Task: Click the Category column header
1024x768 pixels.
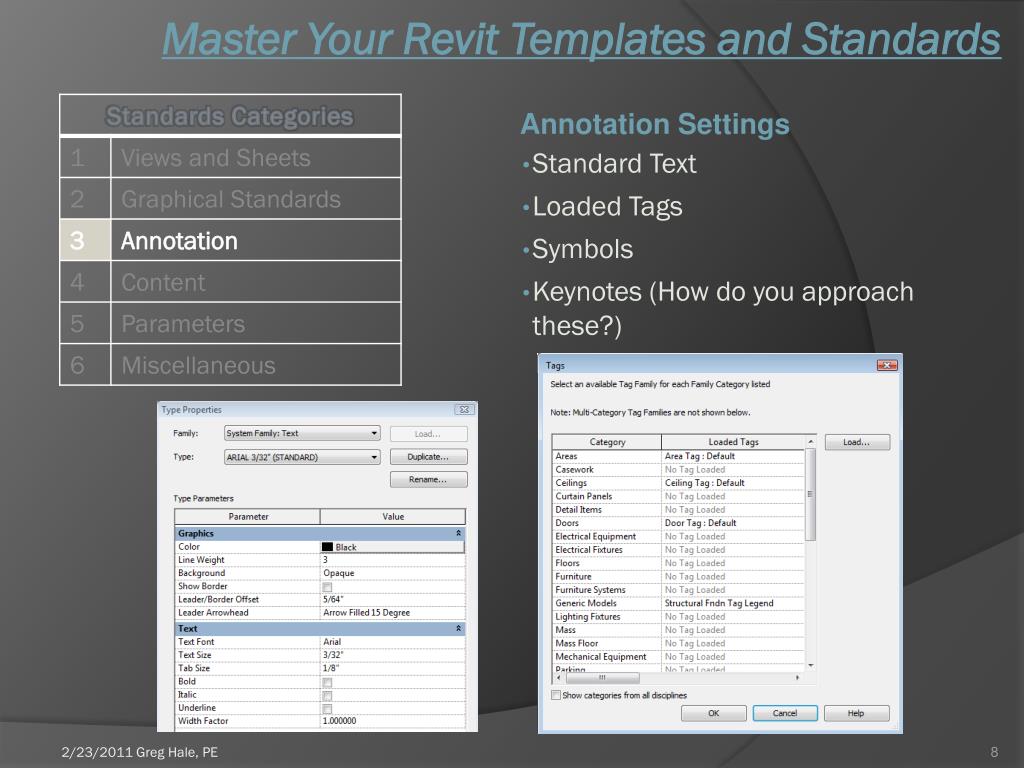Action: [607, 442]
